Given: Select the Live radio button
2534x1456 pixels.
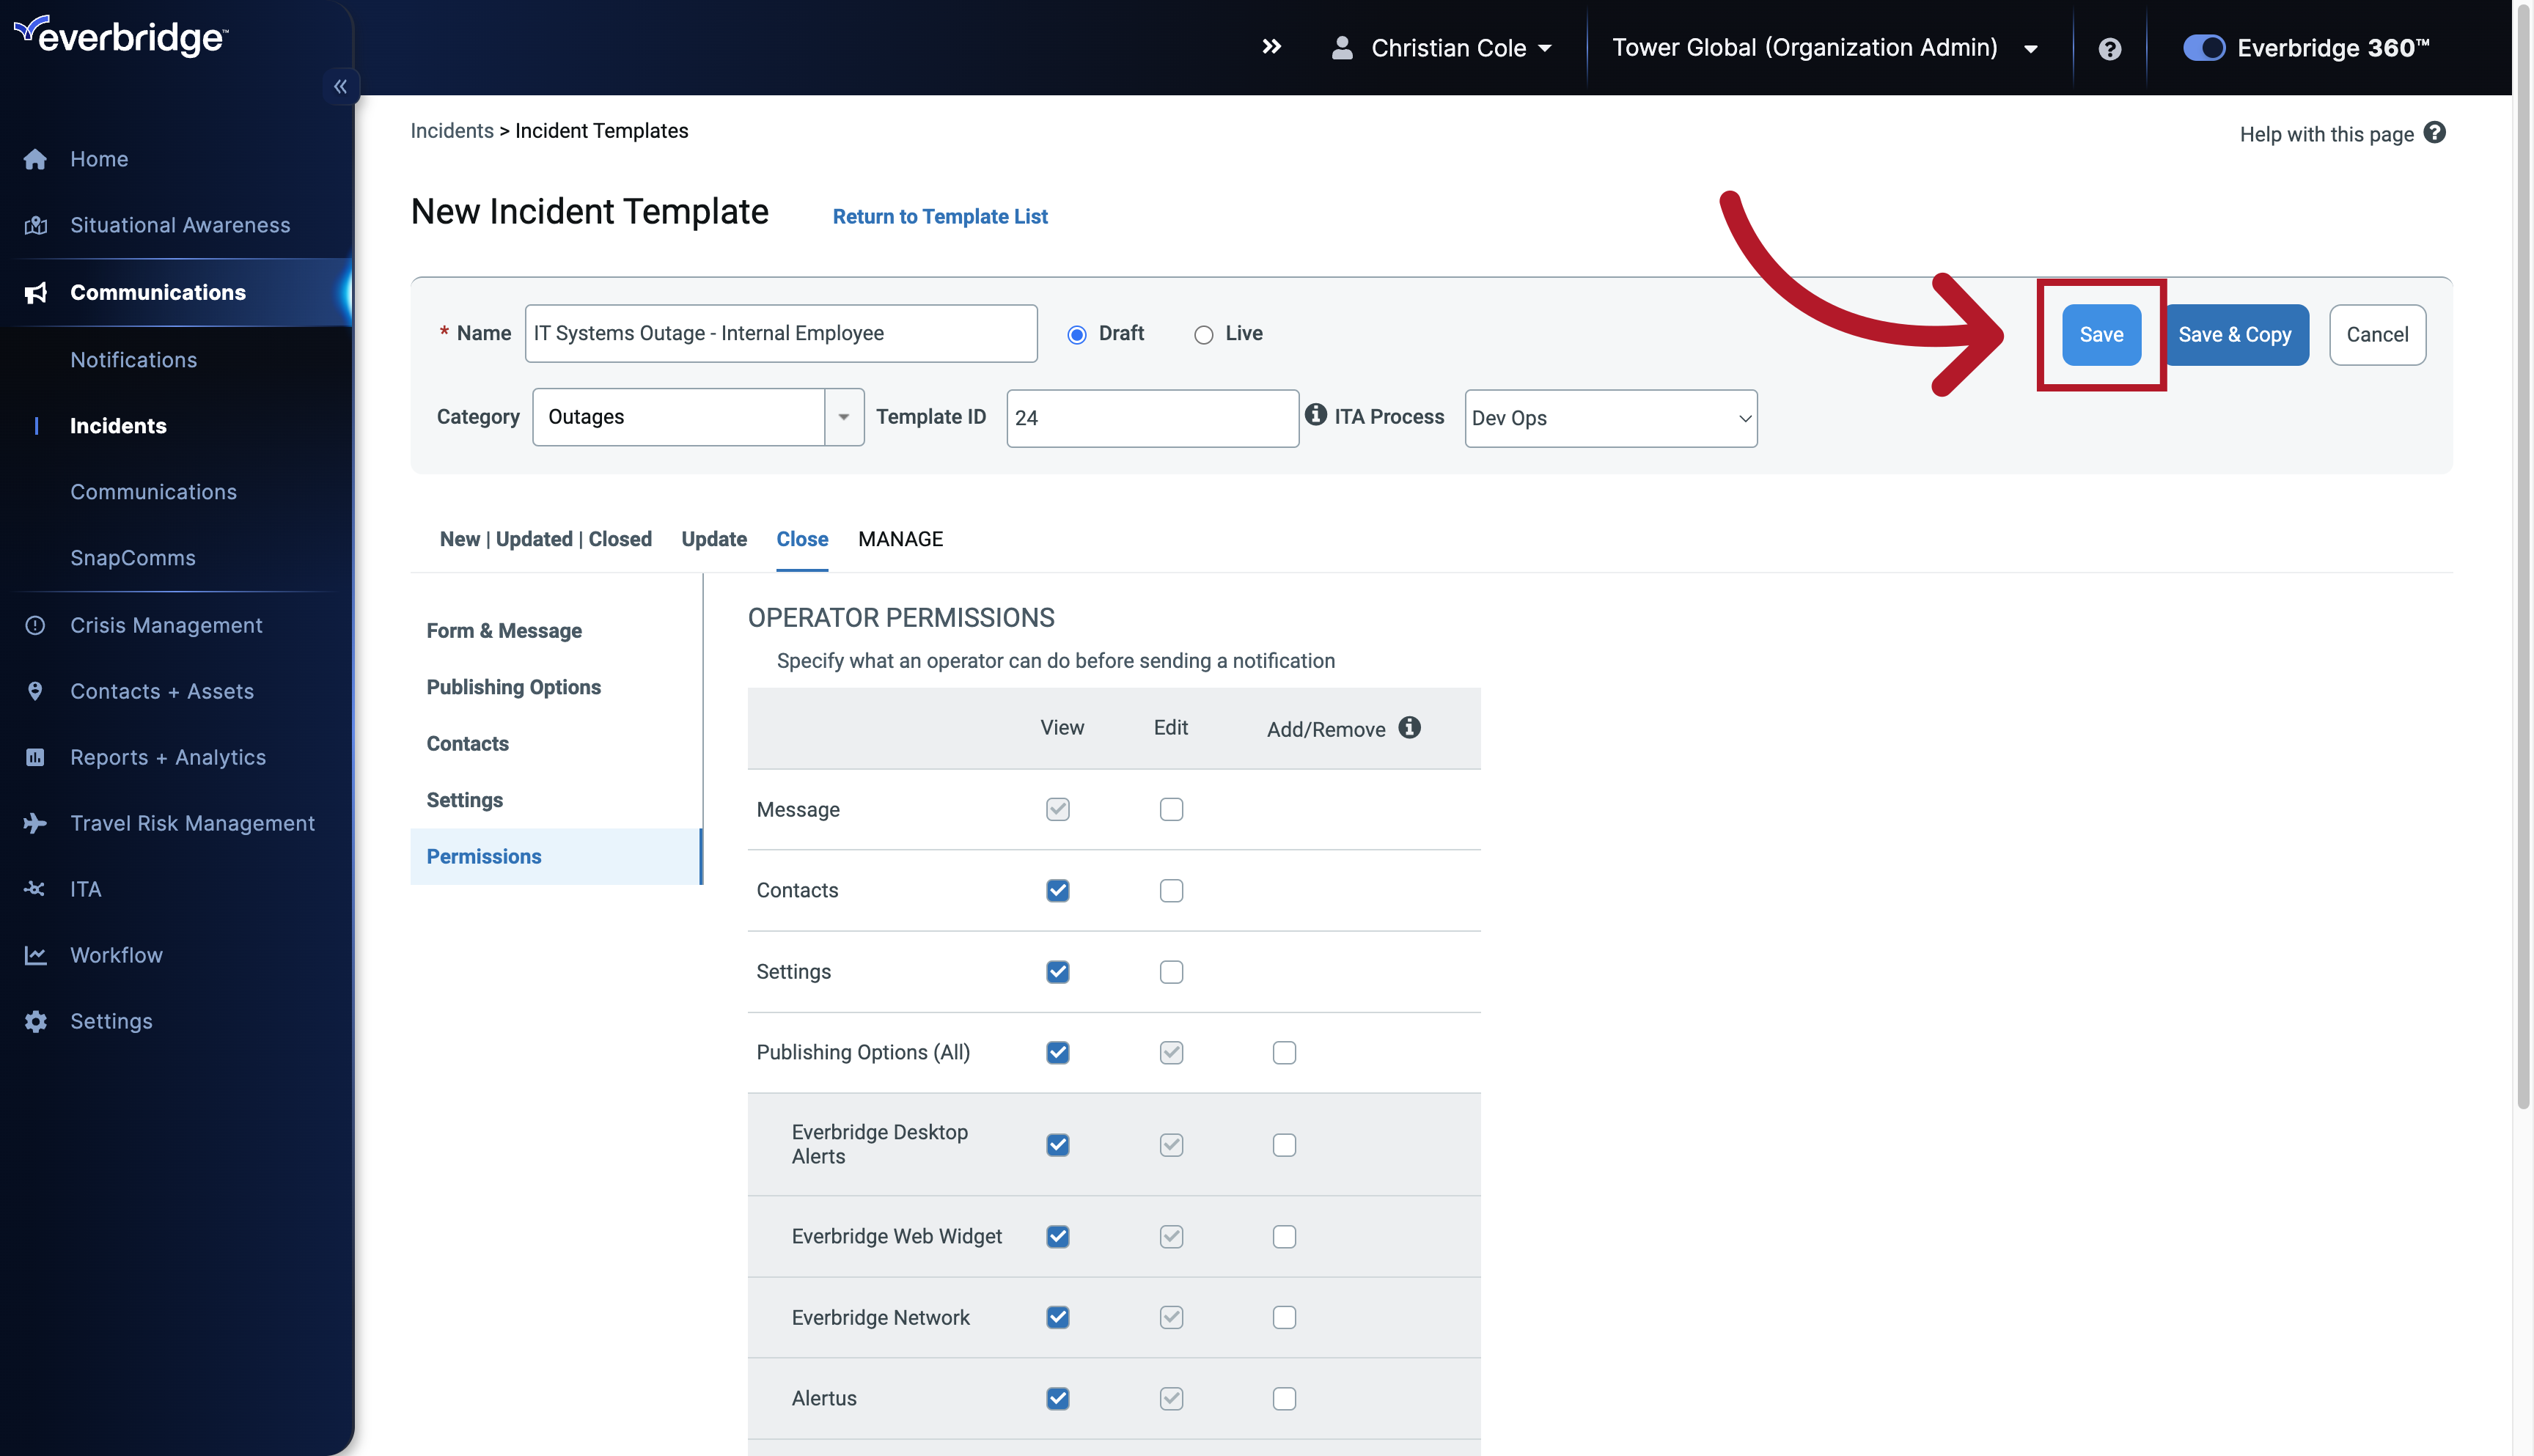Looking at the screenshot, I should tap(1204, 334).
